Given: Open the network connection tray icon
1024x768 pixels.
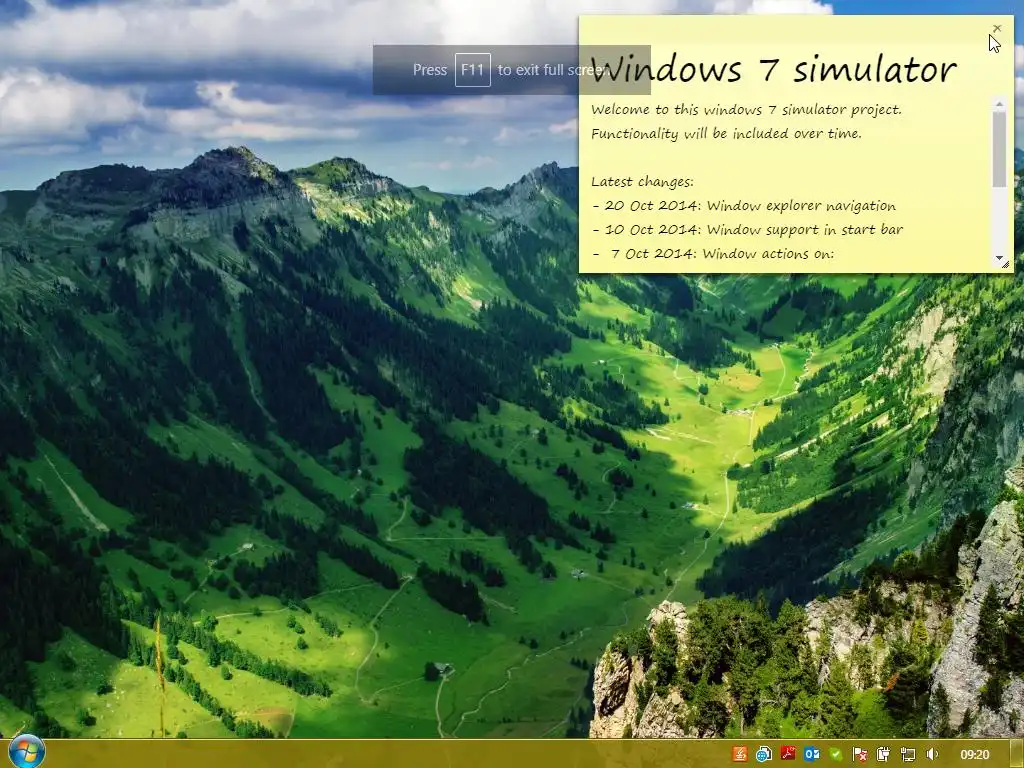Looking at the screenshot, I should [908, 754].
